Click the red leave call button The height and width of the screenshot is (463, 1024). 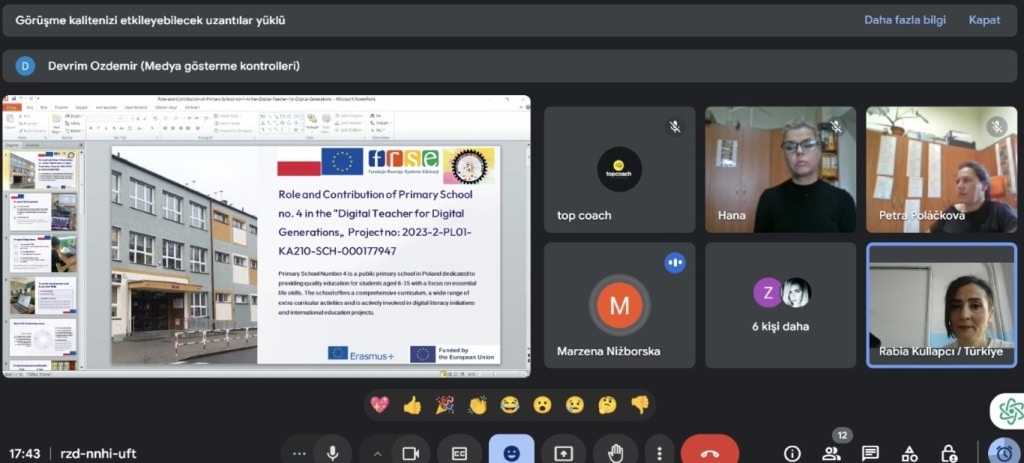click(x=710, y=452)
